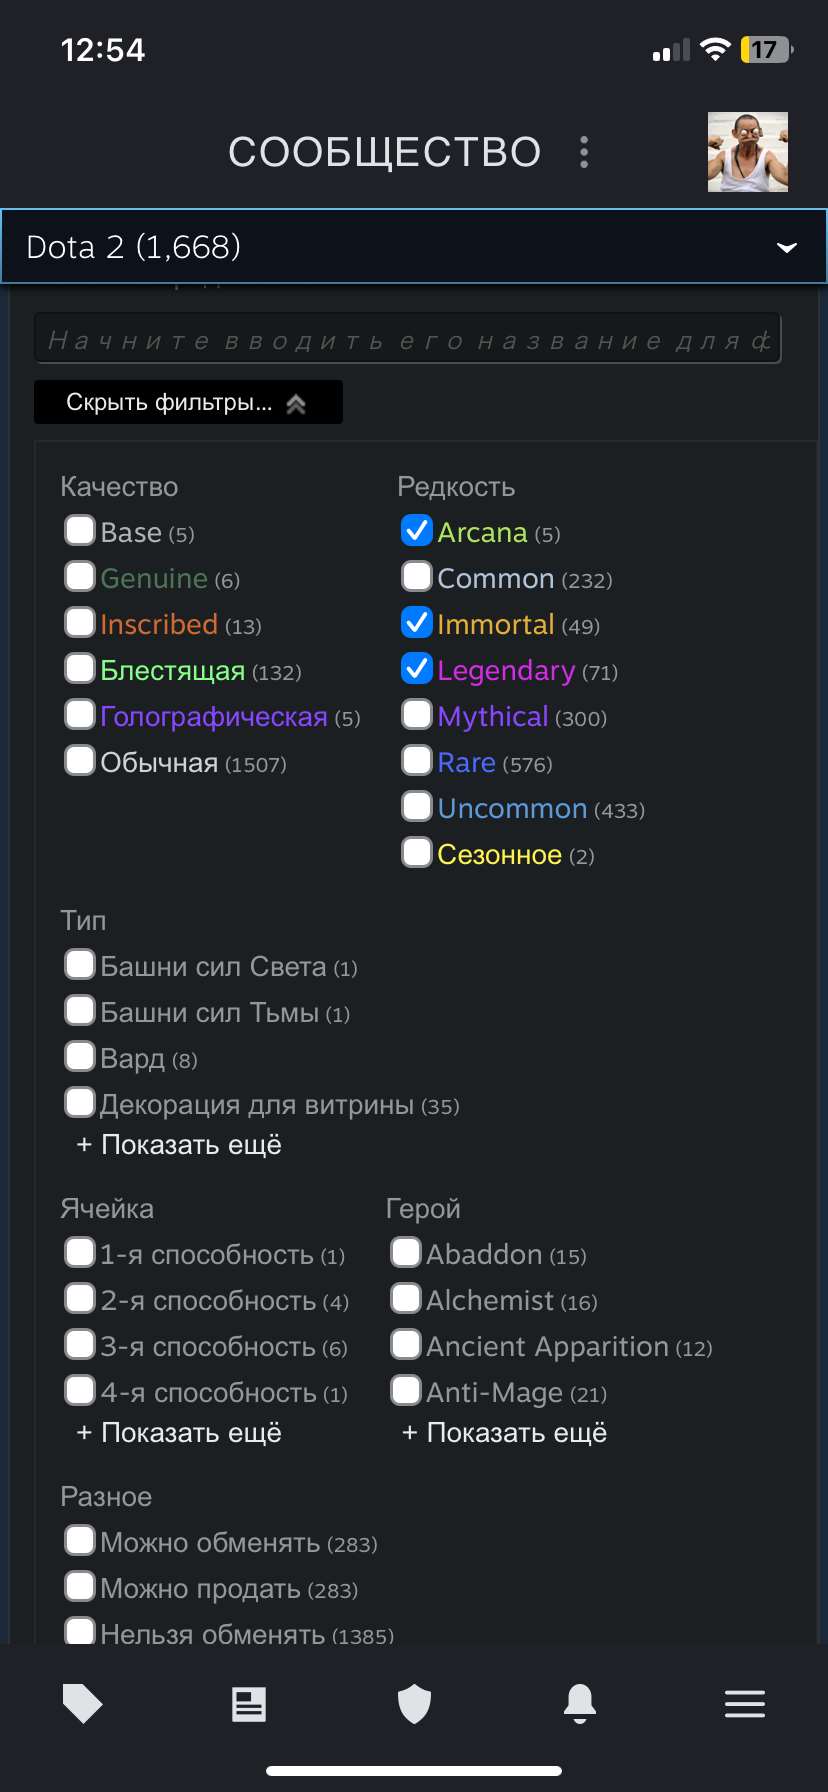This screenshot has height=1792, width=828.
Task: Open the hamburger menu icon
Action: [745, 1704]
